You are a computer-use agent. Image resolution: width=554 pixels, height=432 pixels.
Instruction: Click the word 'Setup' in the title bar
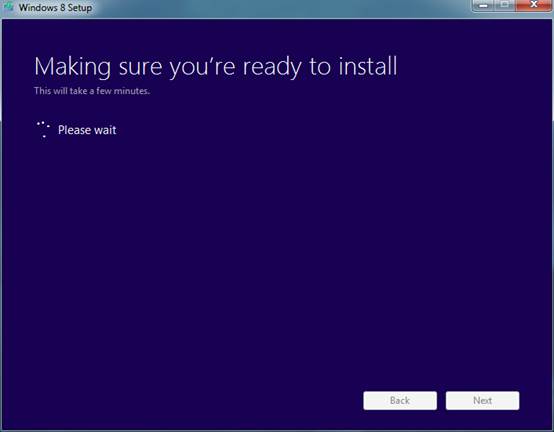pos(80,8)
